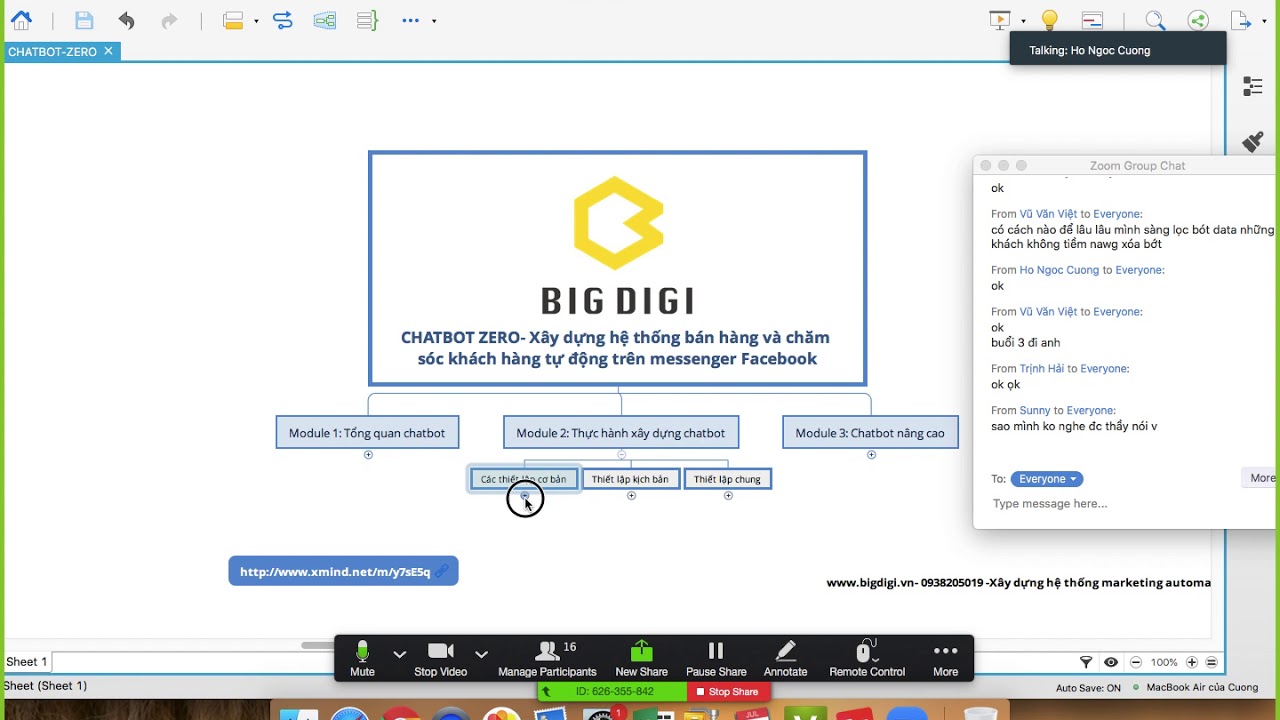Open Remote Control options
Screen dimensions: 1280x720
pyautogui.click(x=867, y=659)
